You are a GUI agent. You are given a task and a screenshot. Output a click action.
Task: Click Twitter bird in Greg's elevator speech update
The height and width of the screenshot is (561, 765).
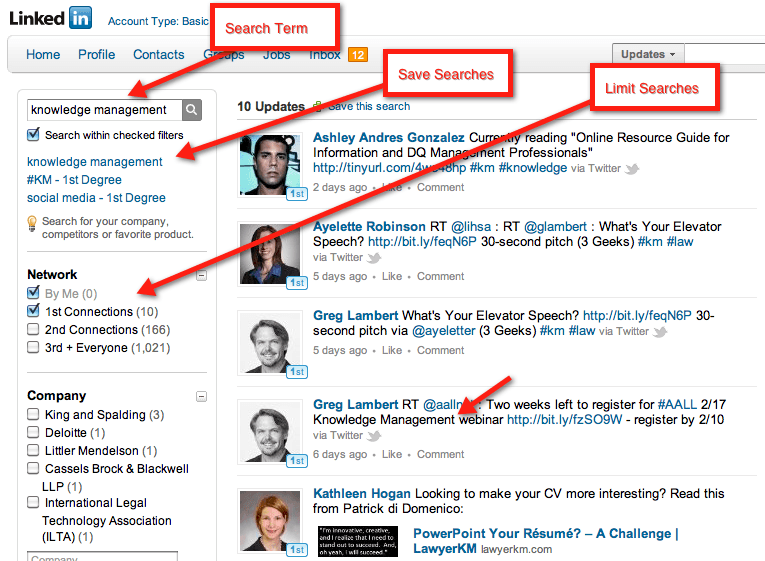tap(660, 332)
